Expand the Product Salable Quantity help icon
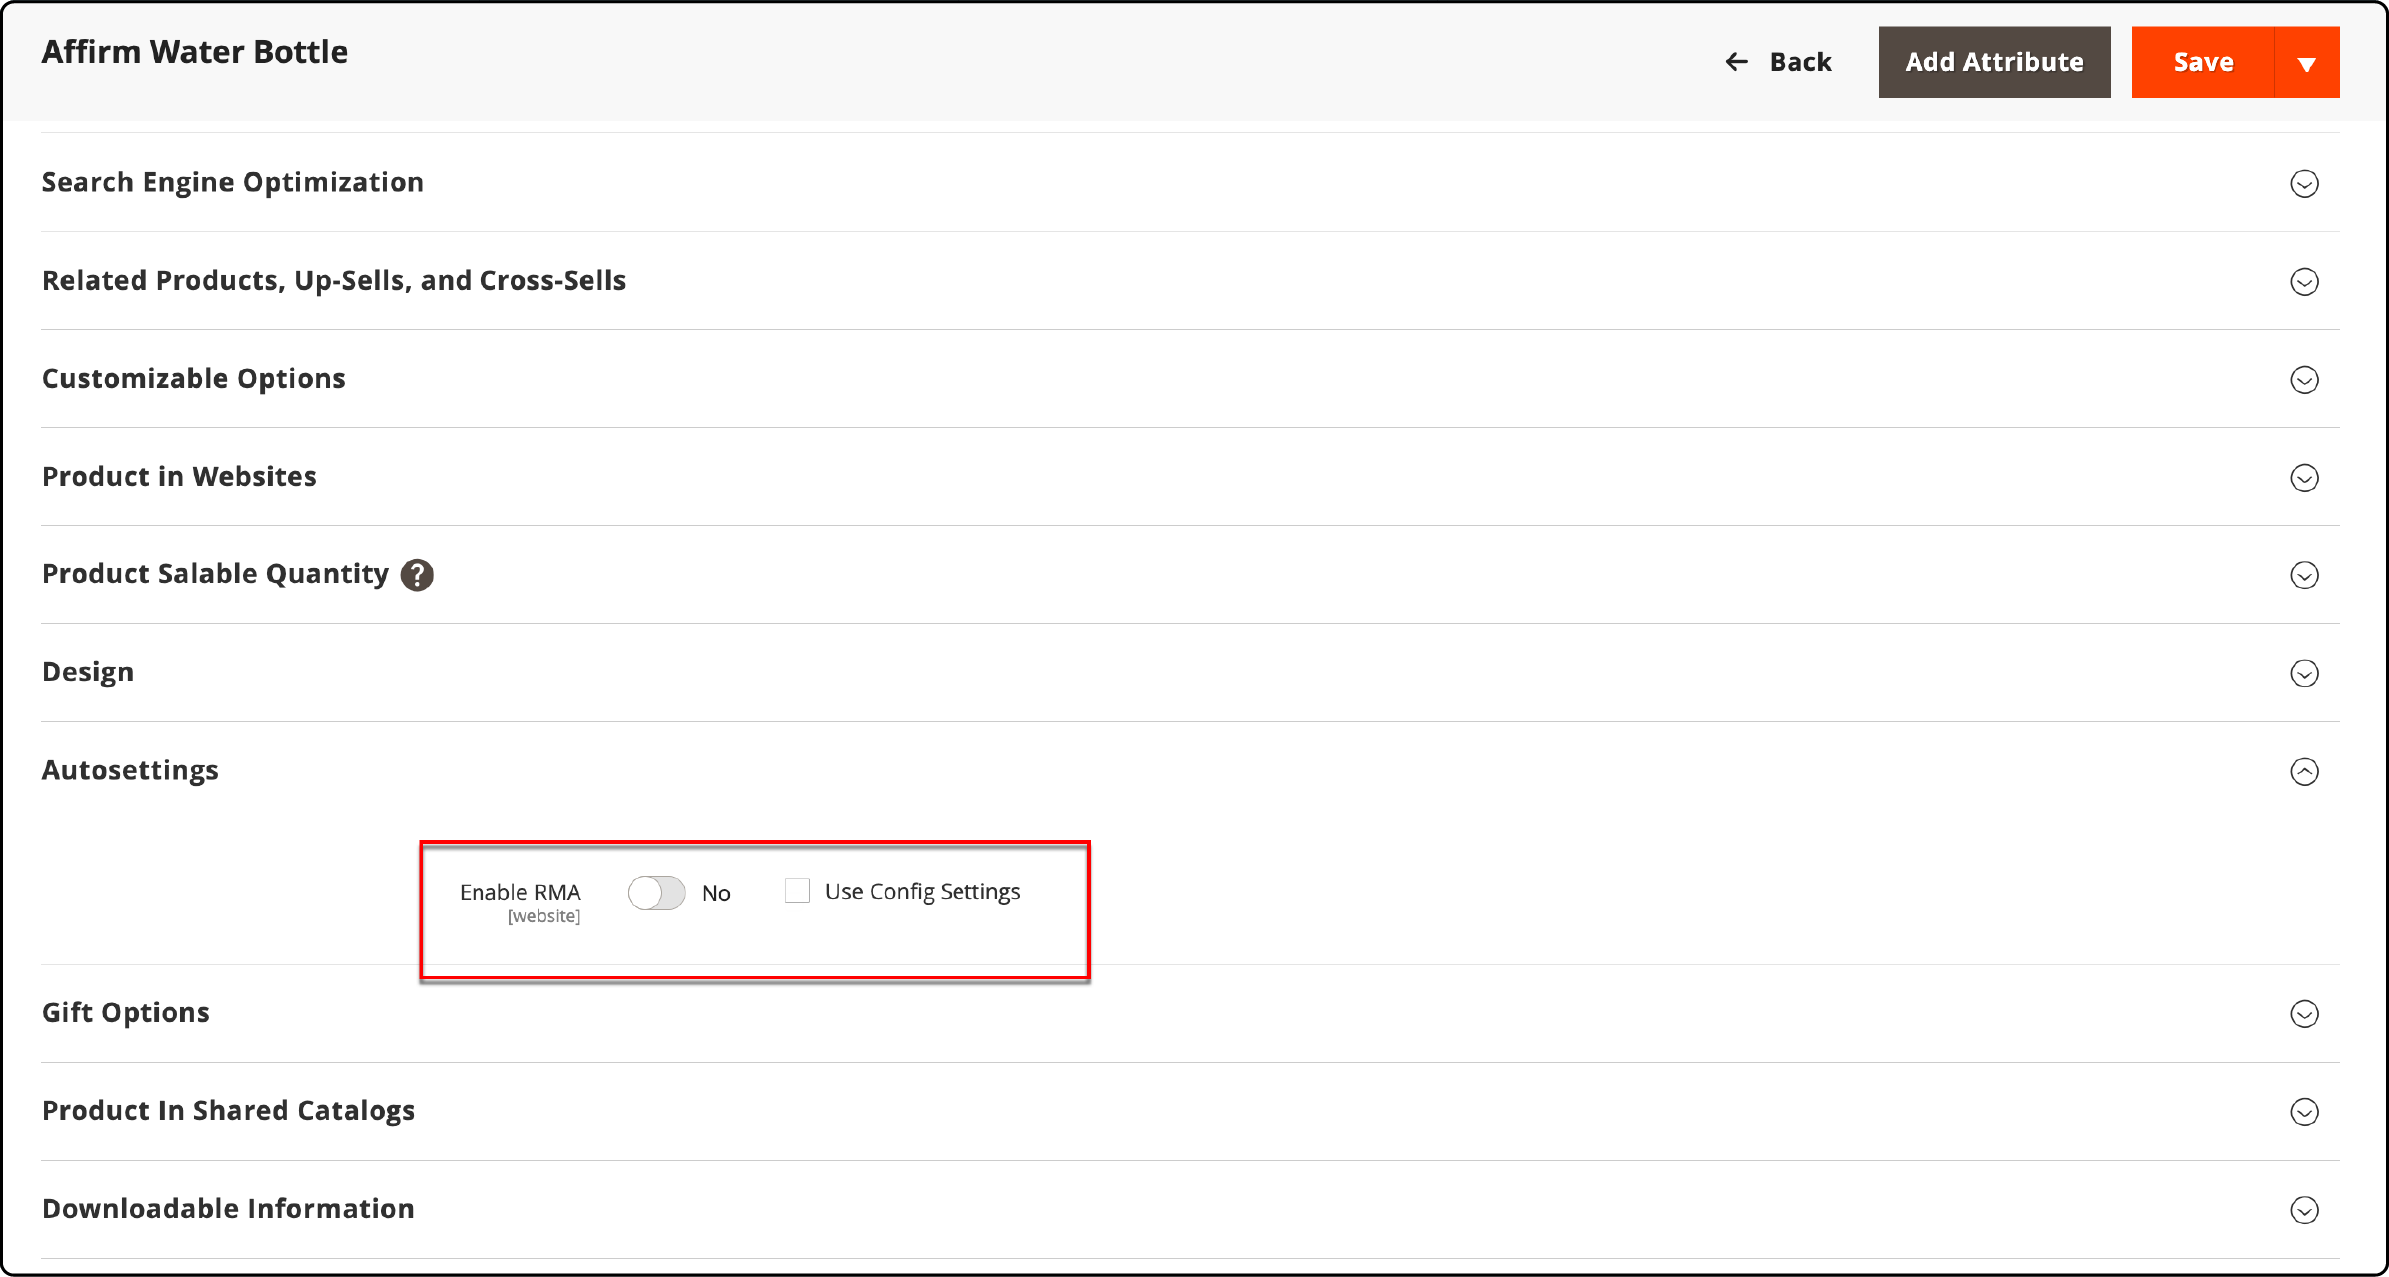Image resolution: width=2389 pixels, height=1277 pixels. pyautogui.click(x=419, y=574)
